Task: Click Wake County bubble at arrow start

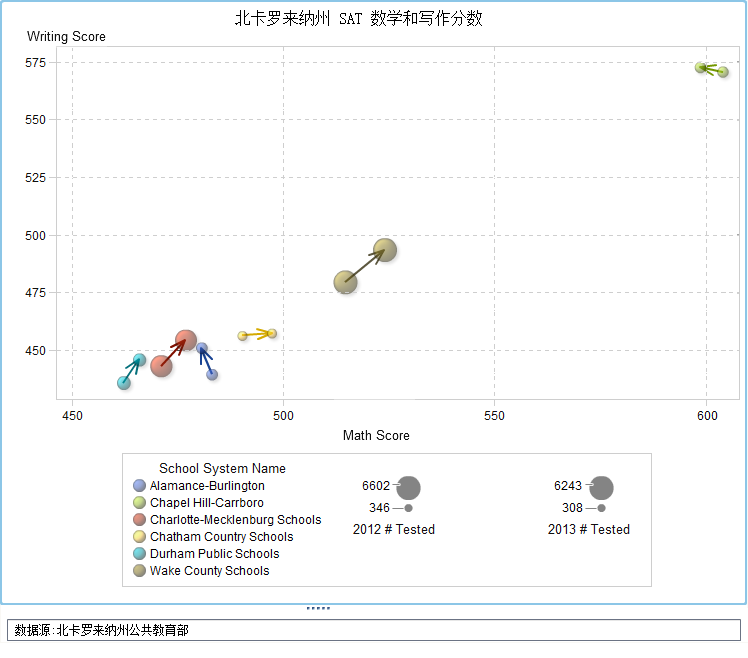Action: (x=345, y=282)
